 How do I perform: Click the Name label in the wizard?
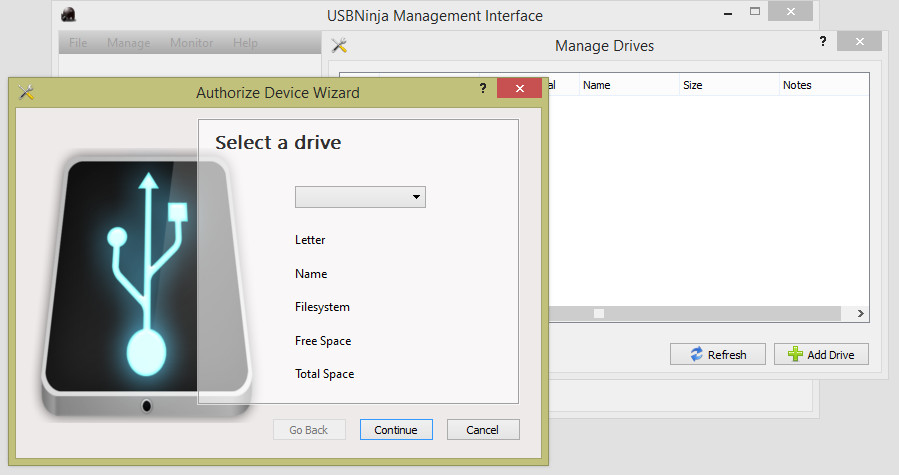pyautogui.click(x=311, y=274)
